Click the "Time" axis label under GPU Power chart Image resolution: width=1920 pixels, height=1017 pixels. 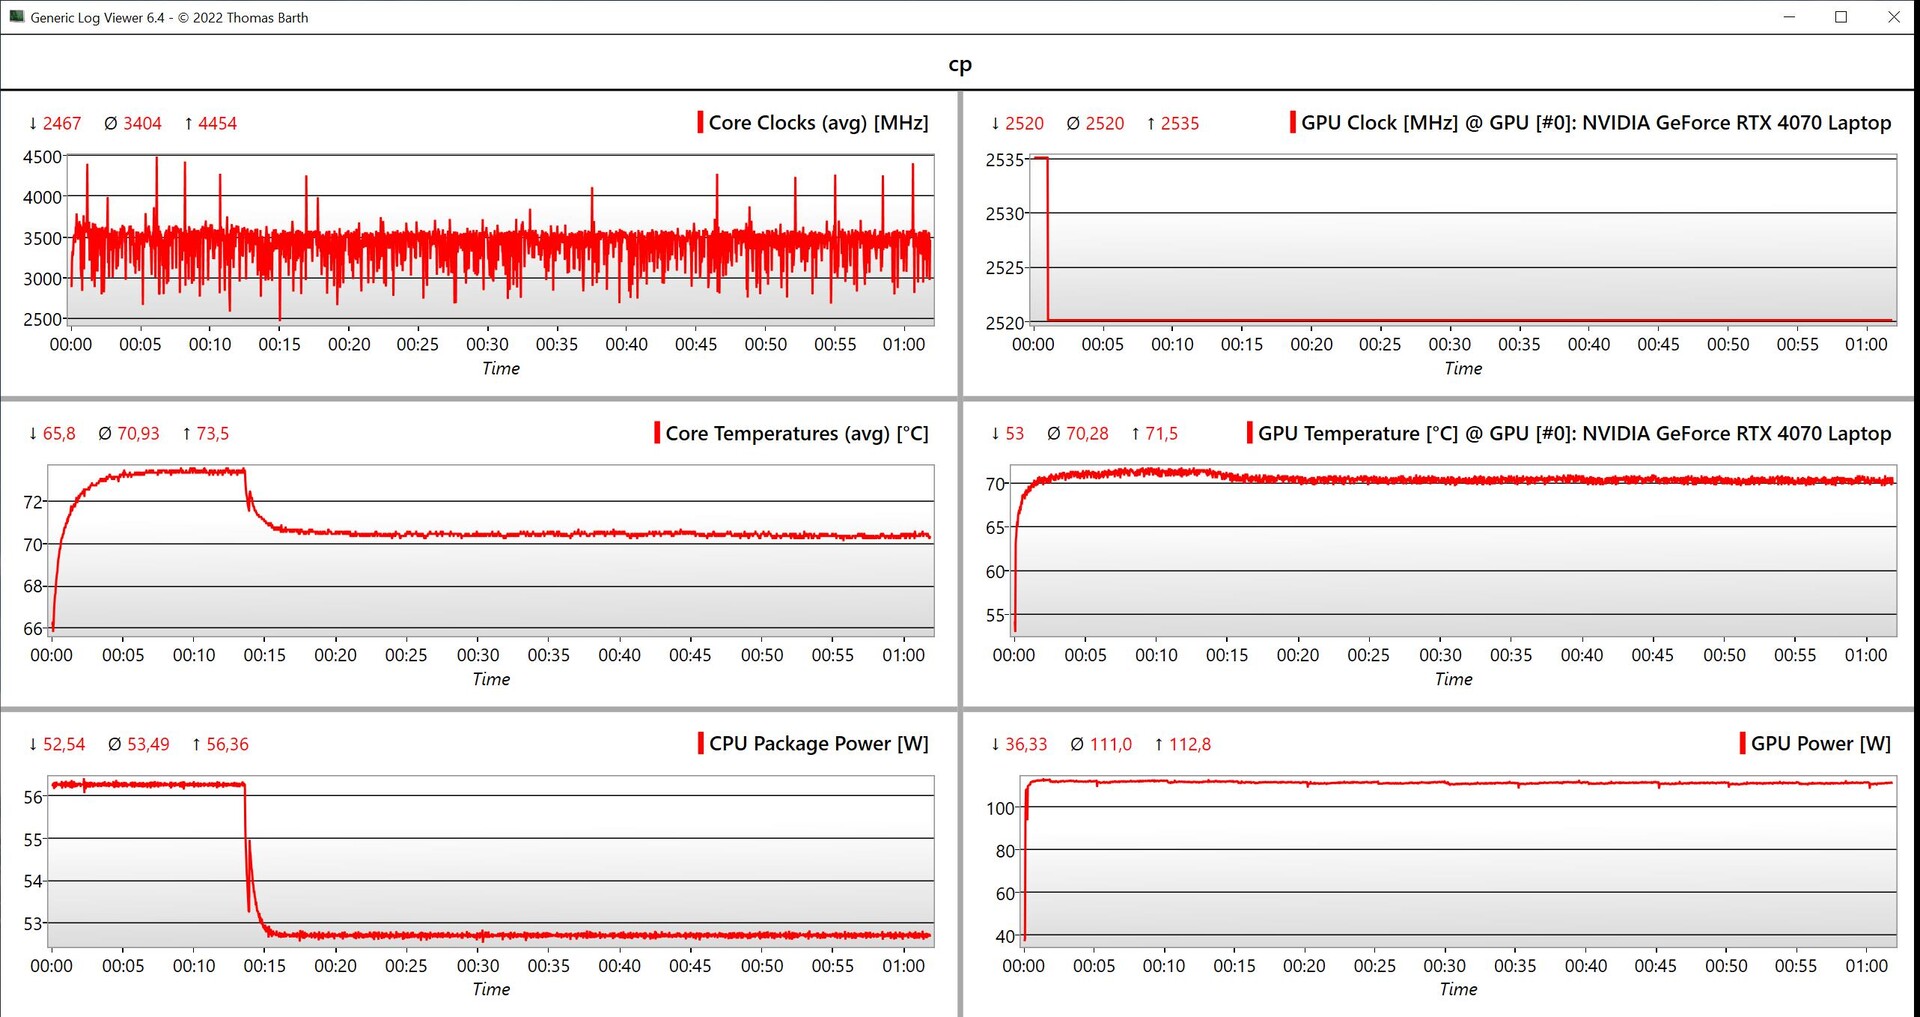1458,990
